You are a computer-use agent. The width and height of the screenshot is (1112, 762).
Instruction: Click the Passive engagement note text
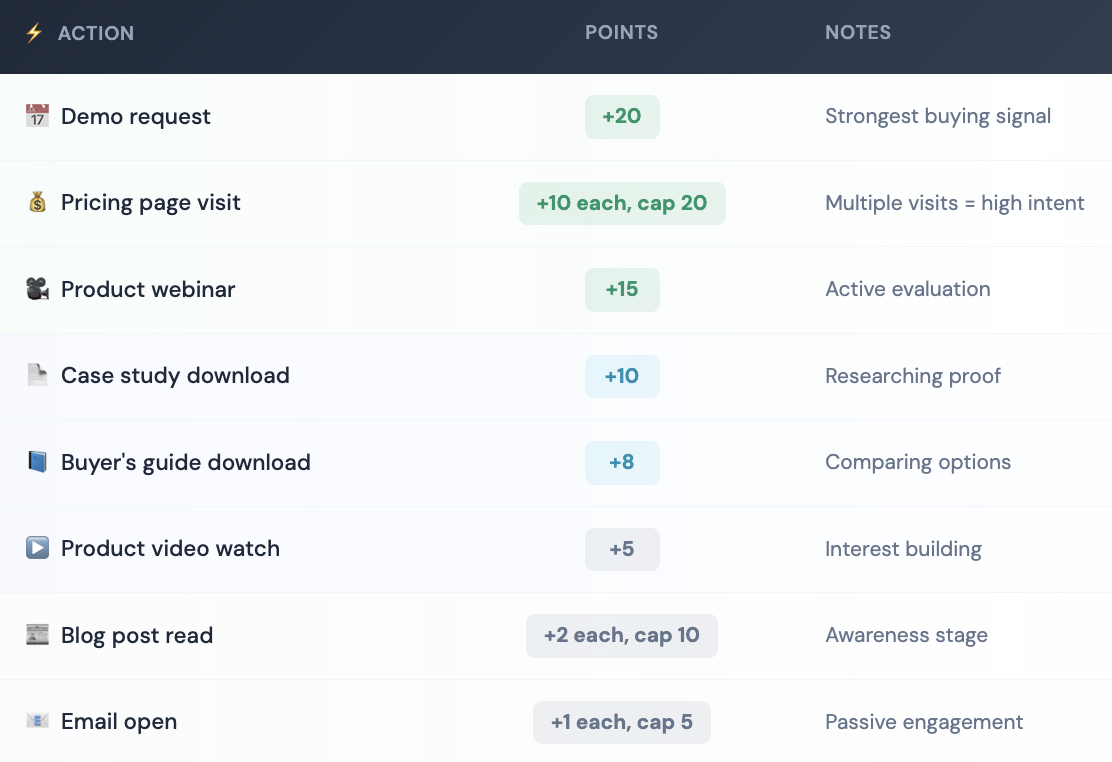coord(923,722)
